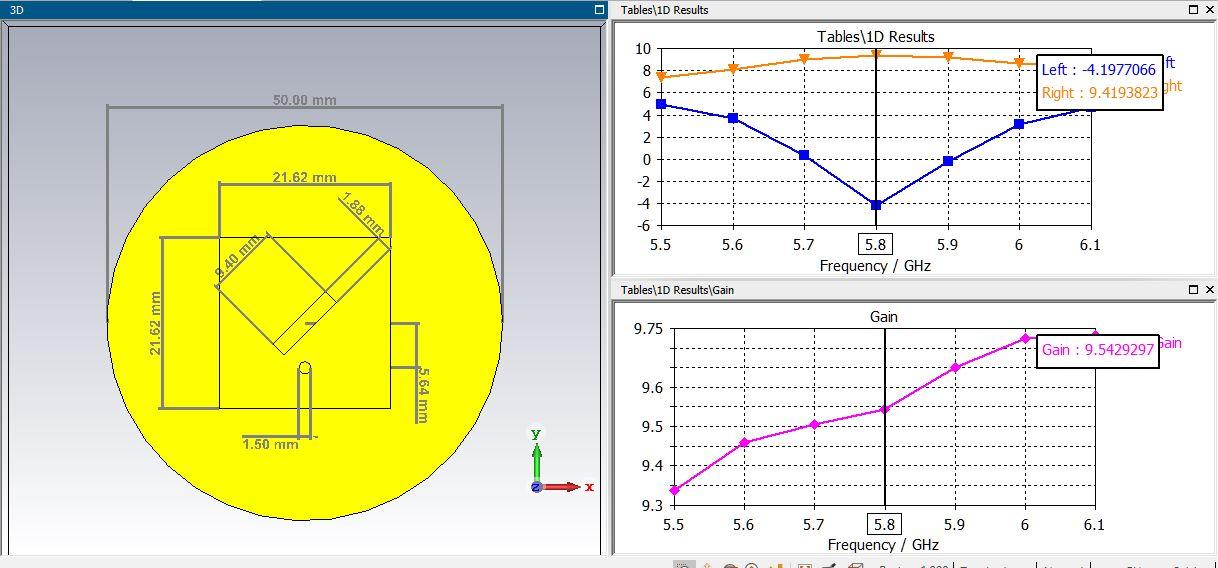Select the vertical 21.62 mm dimension label
The width and height of the screenshot is (1218, 568).
coord(155,323)
